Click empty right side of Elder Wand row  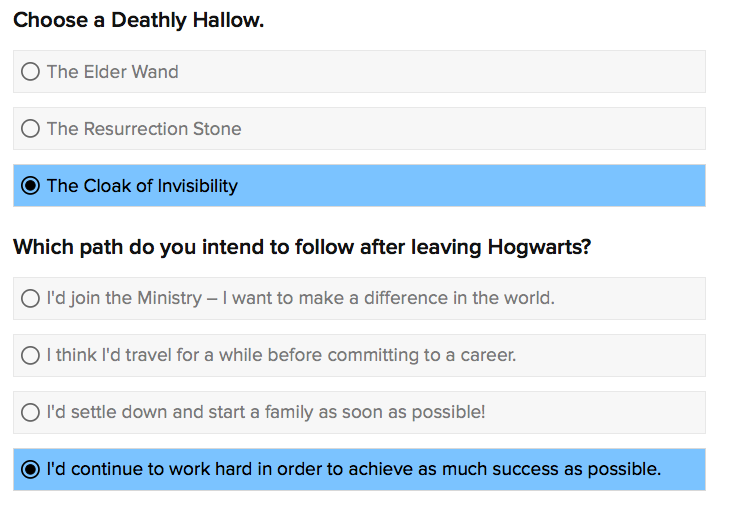(x=500, y=72)
